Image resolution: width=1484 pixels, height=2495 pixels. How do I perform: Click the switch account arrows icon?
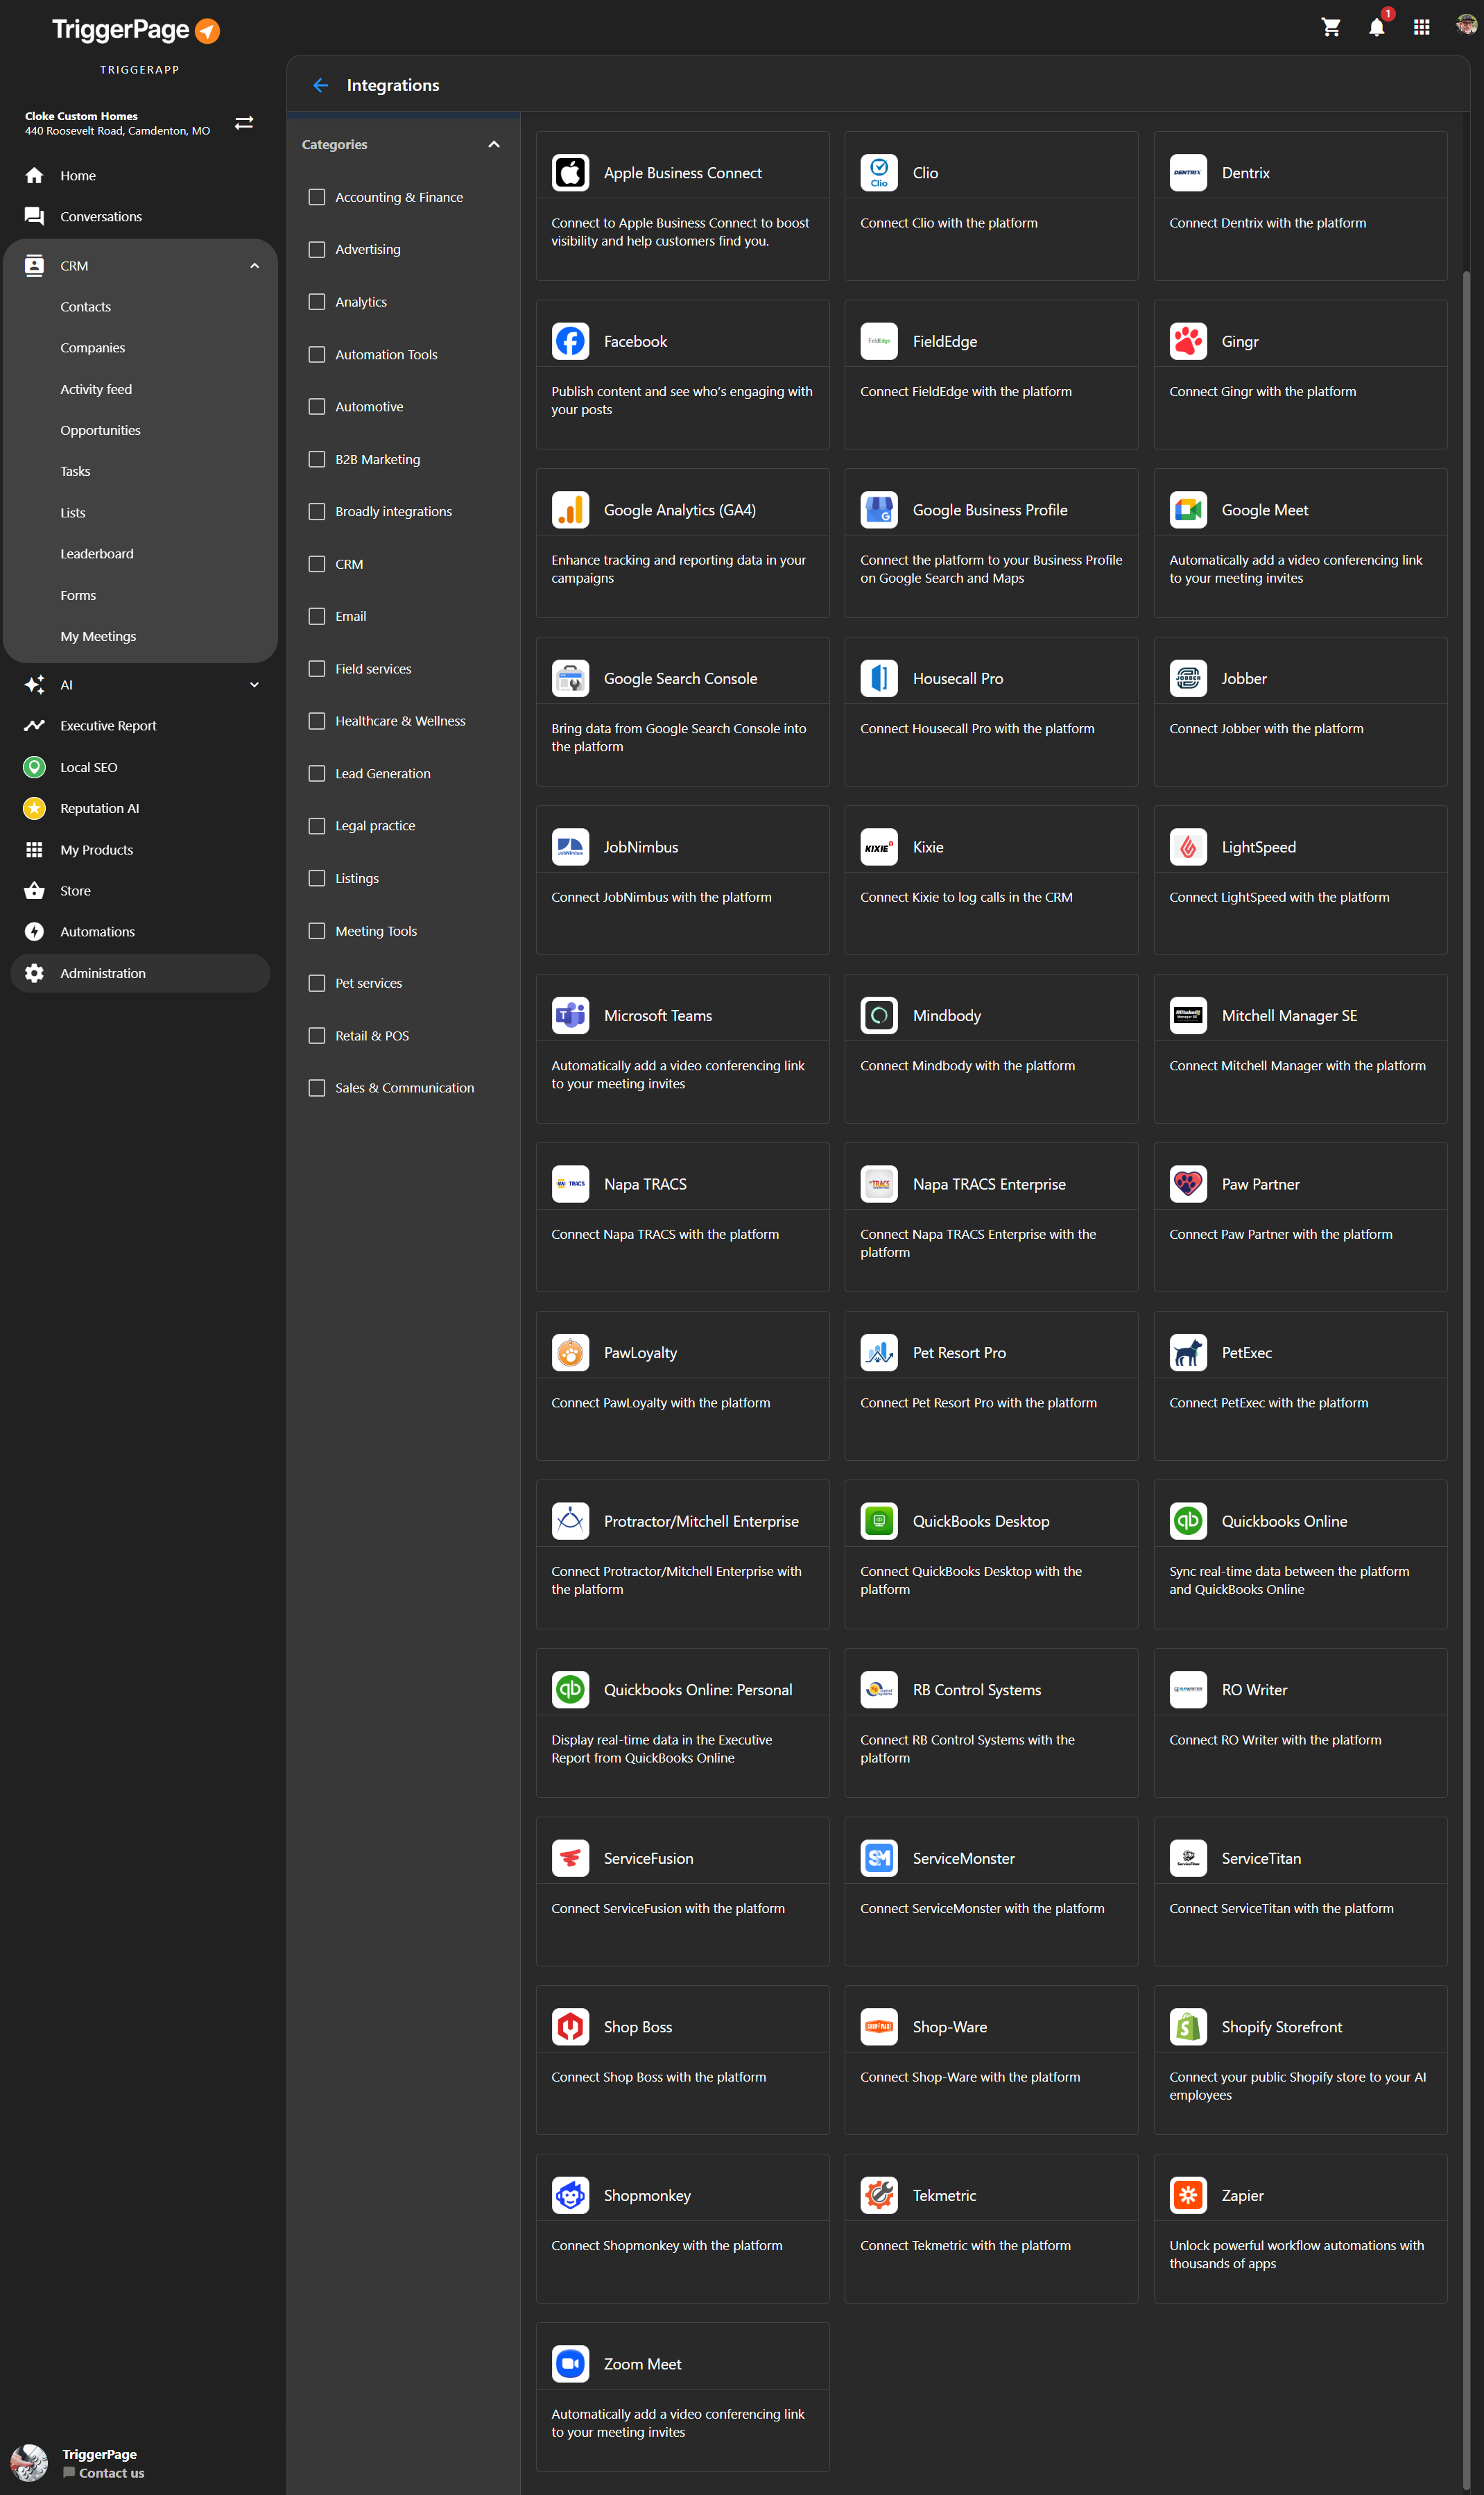[x=244, y=123]
